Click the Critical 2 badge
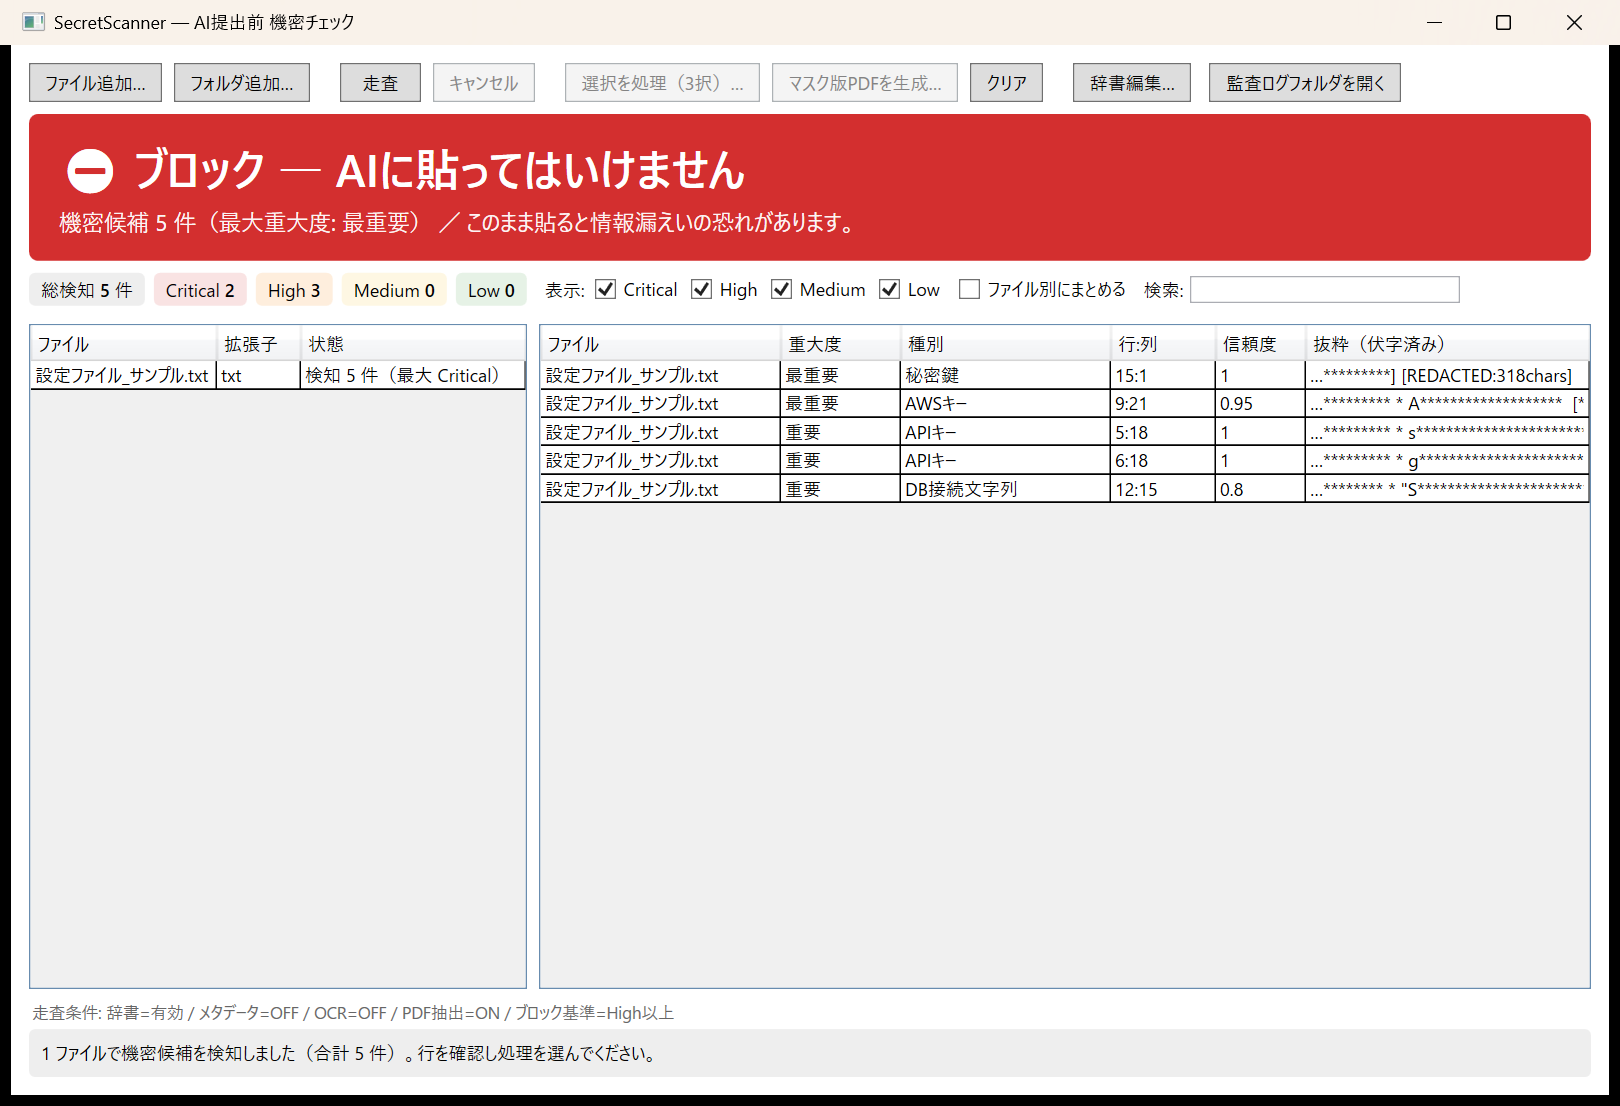The height and width of the screenshot is (1106, 1620). 200,290
